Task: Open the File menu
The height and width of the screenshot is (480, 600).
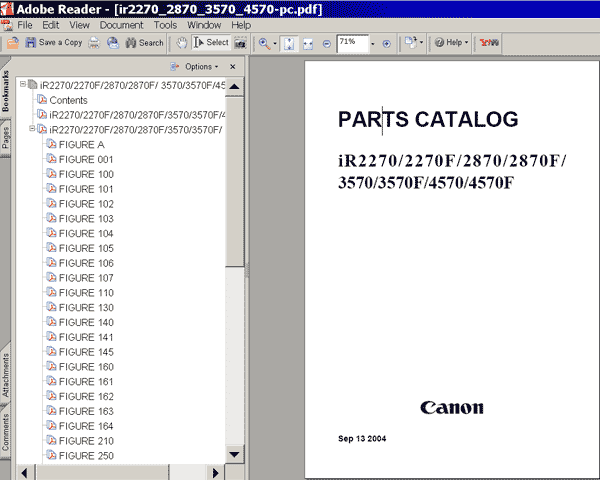Action: tap(25, 25)
